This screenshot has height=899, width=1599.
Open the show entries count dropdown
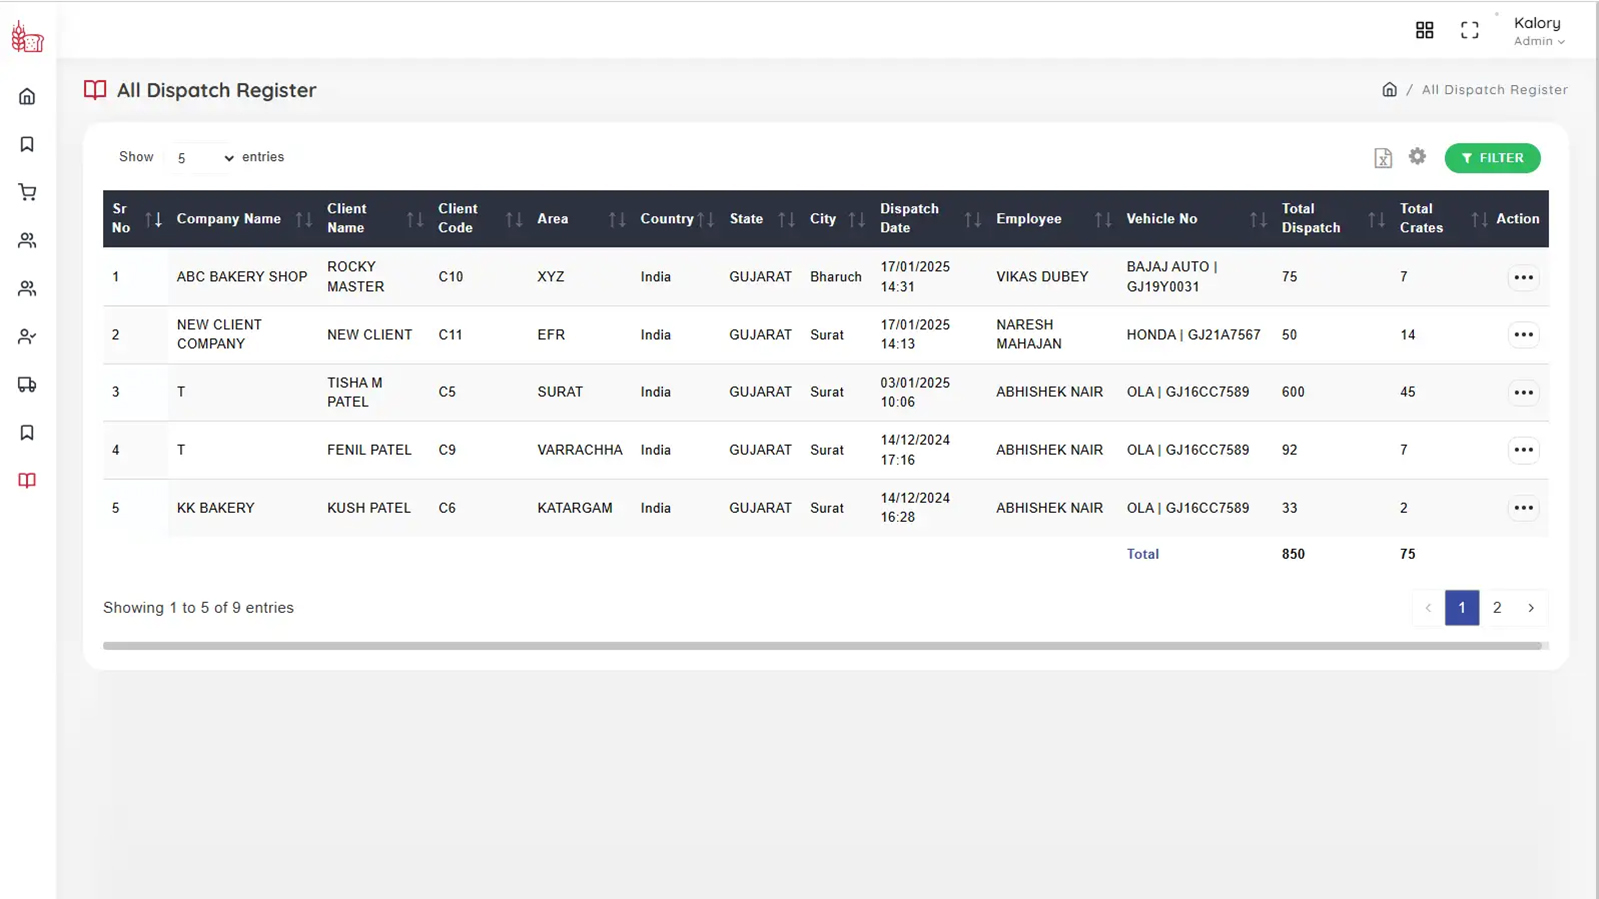click(203, 158)
